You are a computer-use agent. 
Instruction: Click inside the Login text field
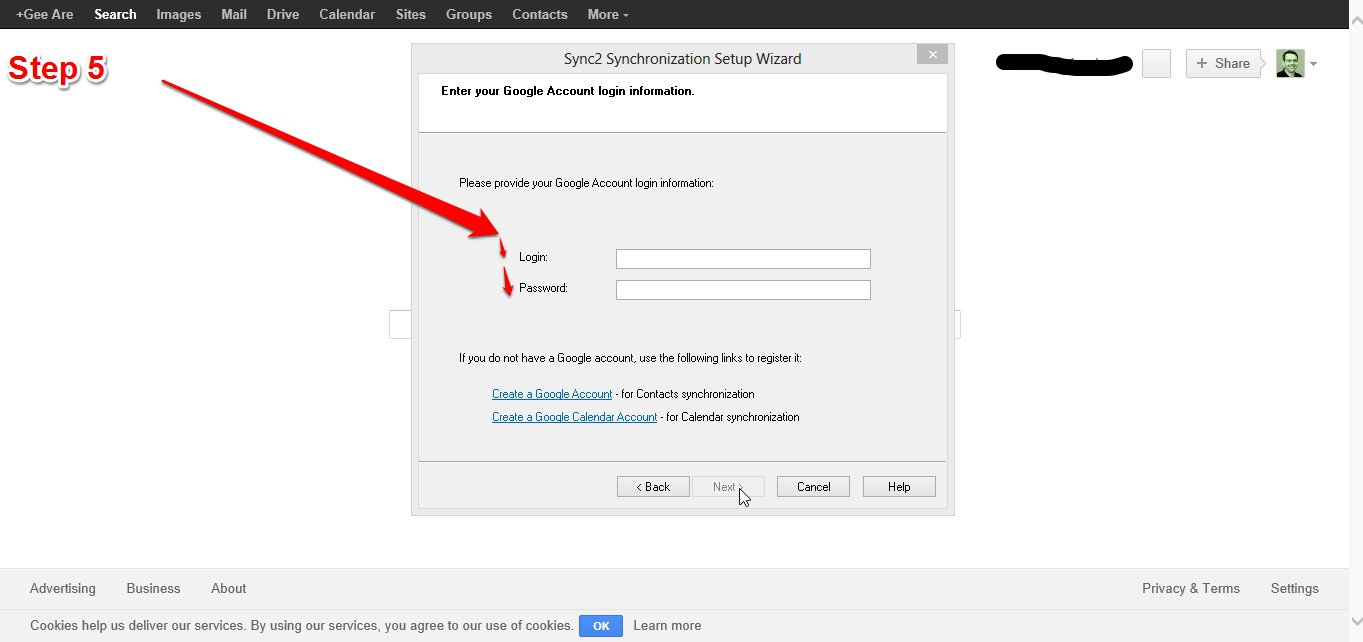743,259
